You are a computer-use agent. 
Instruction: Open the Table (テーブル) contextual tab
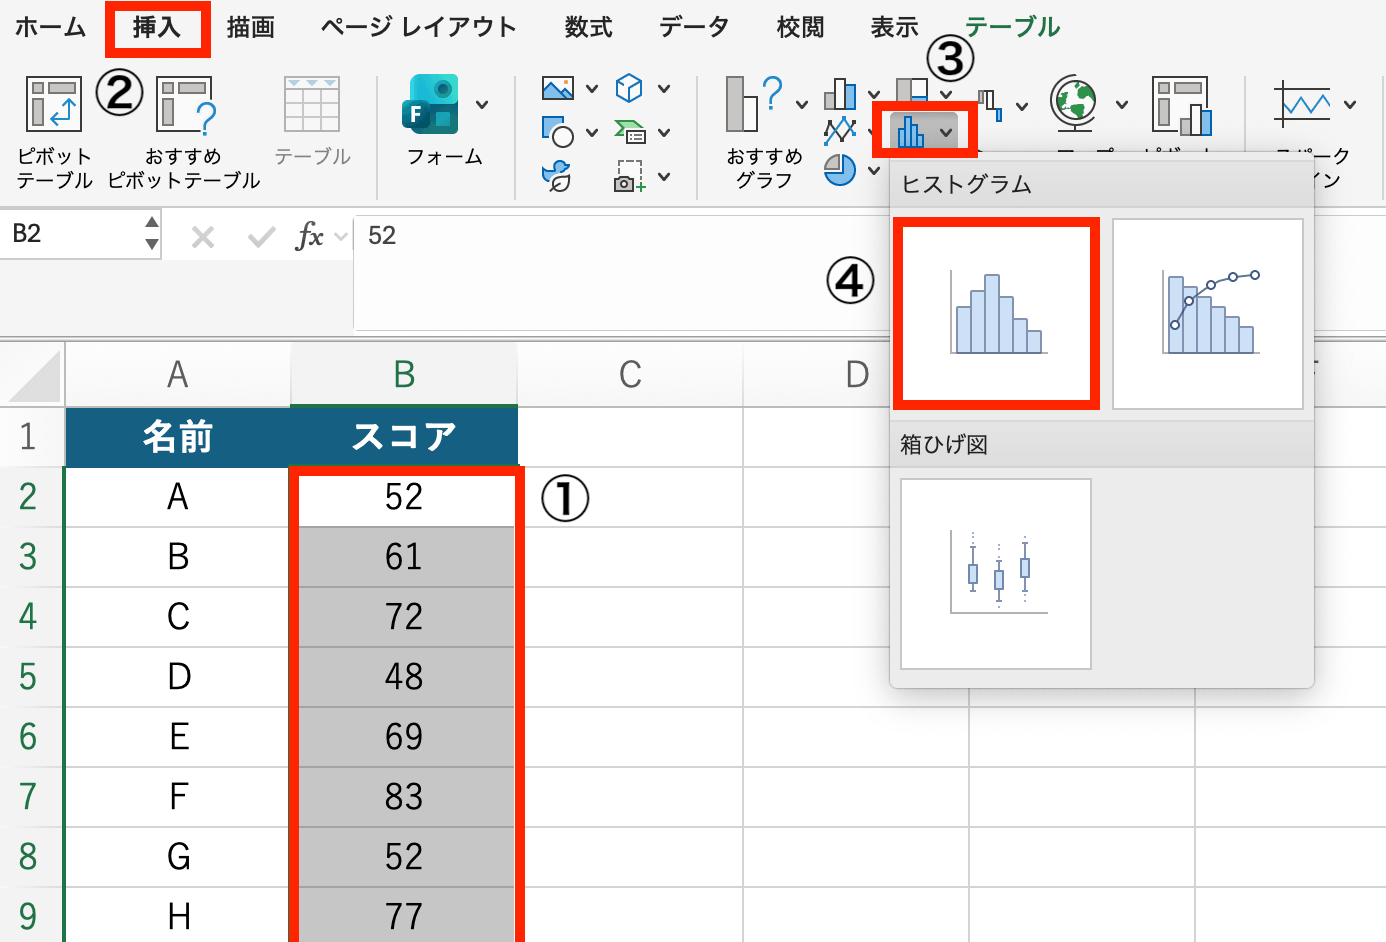click(x=1012, y=27)
